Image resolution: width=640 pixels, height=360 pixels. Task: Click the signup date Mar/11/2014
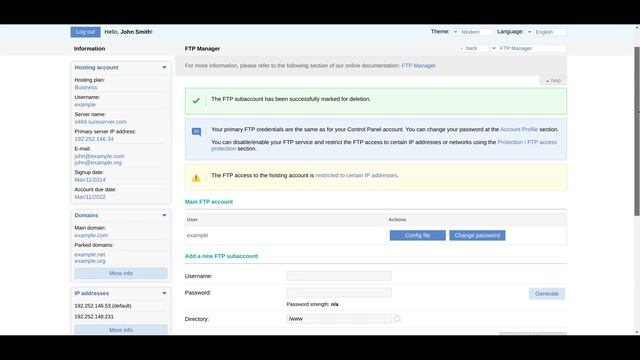pyautogui.click(x=90, y=180)
